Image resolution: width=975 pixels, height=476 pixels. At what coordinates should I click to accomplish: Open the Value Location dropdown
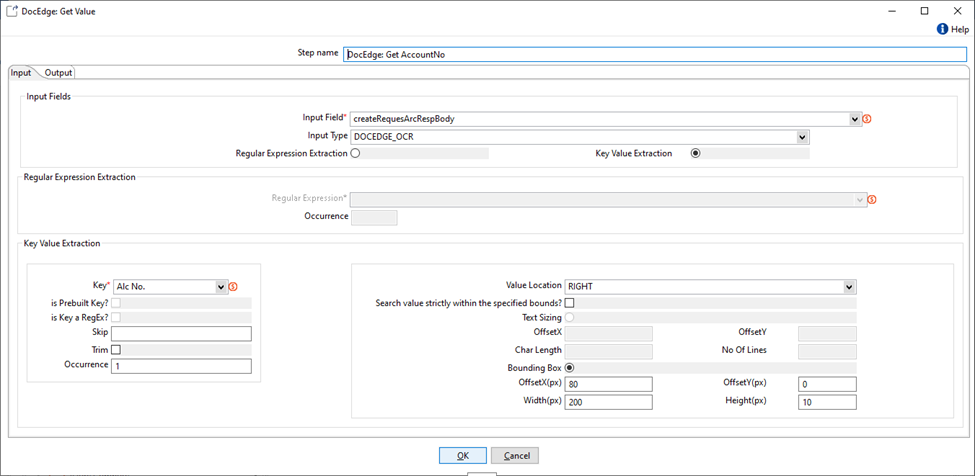pyautogui.click(x=849, y=287)
